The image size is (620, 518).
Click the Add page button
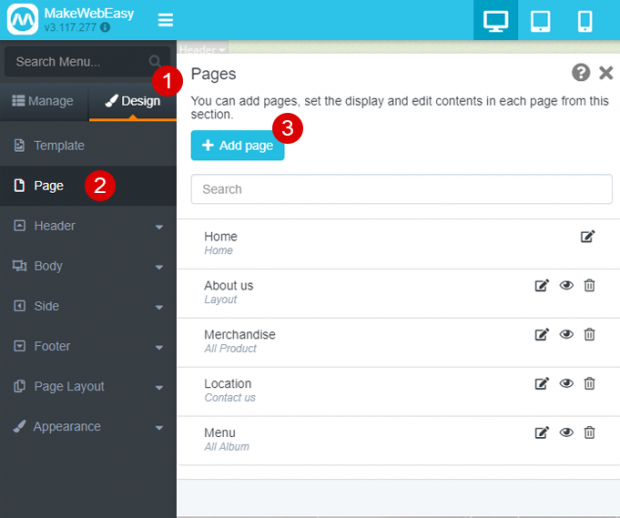click(x=237, y=146)
